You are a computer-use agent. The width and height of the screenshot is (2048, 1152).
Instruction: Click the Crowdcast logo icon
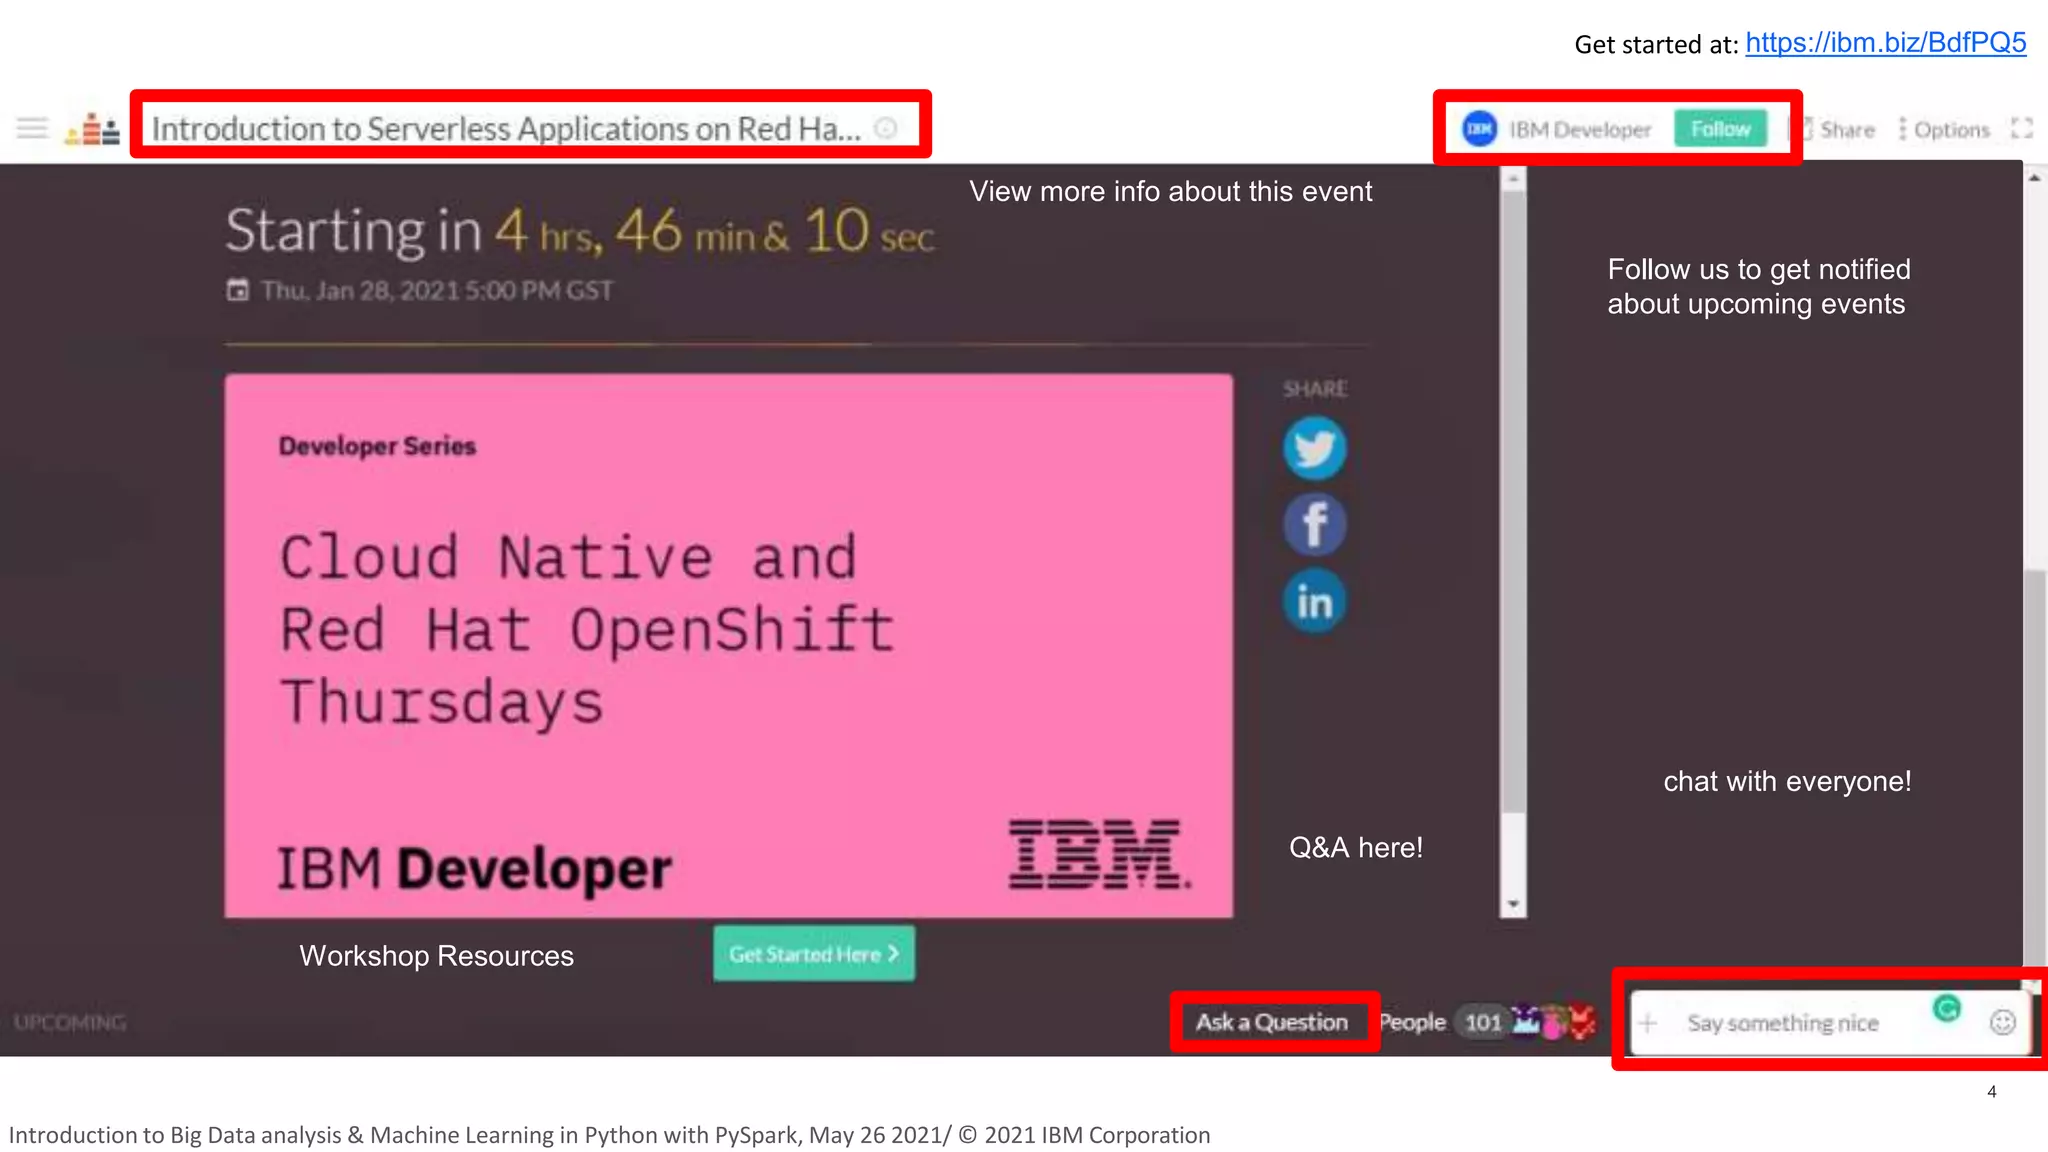(92, 129)
